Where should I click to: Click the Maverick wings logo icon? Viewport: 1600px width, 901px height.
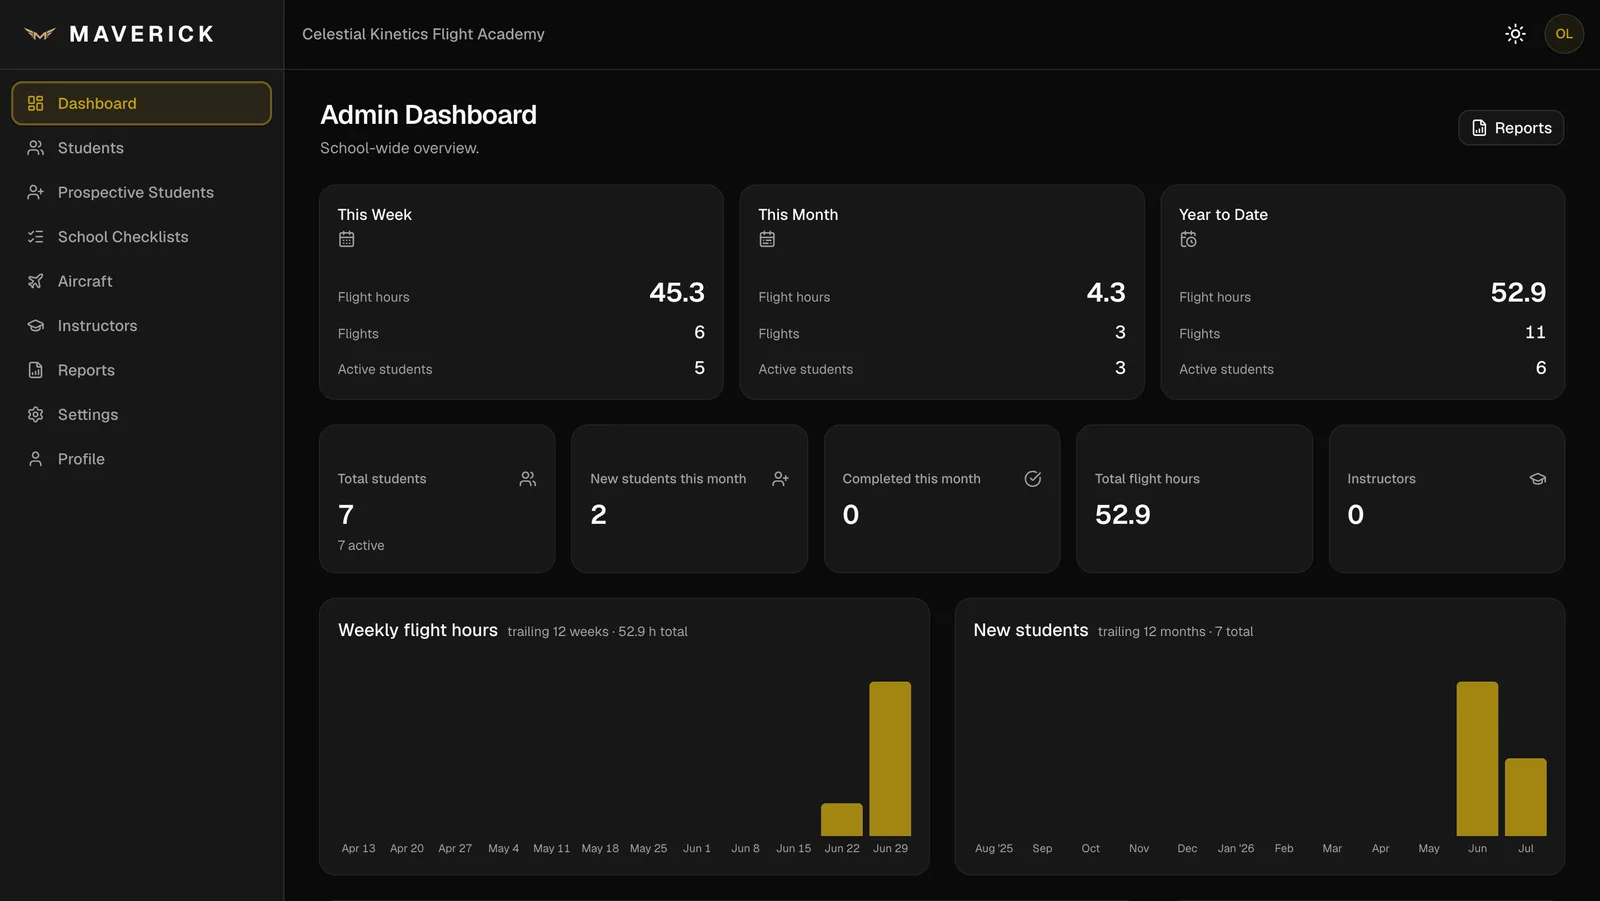[x=40, y=34]
